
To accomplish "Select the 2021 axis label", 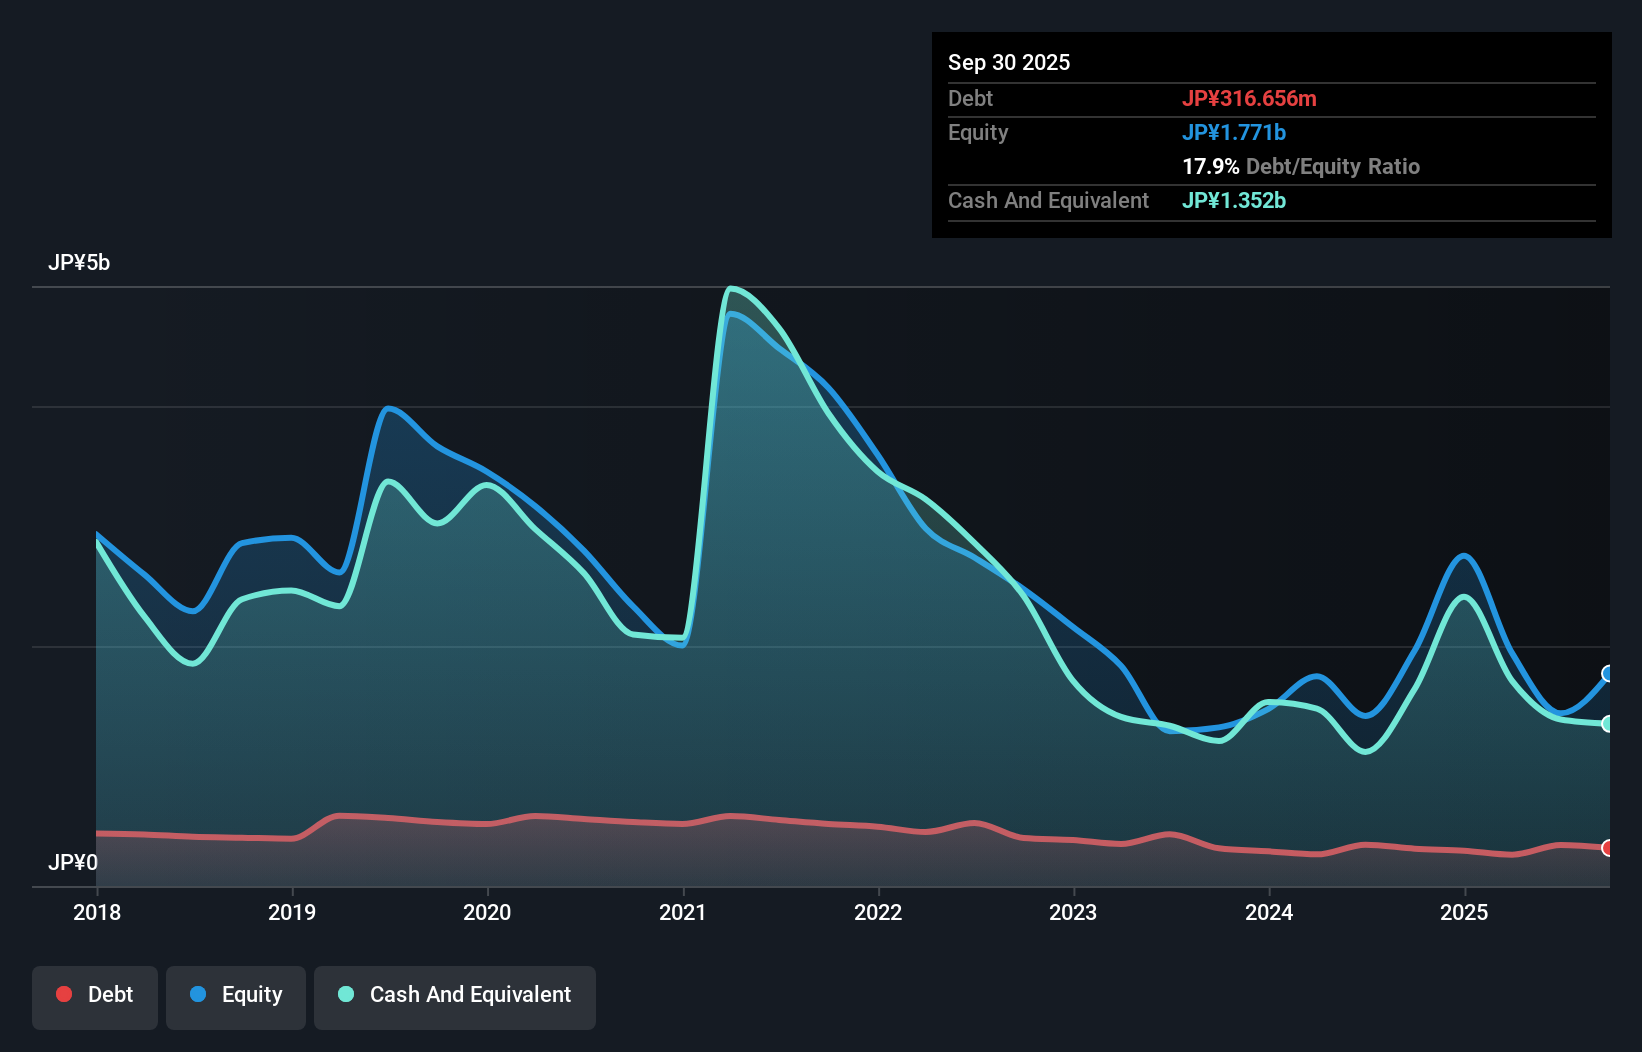I will coord(683,912).
